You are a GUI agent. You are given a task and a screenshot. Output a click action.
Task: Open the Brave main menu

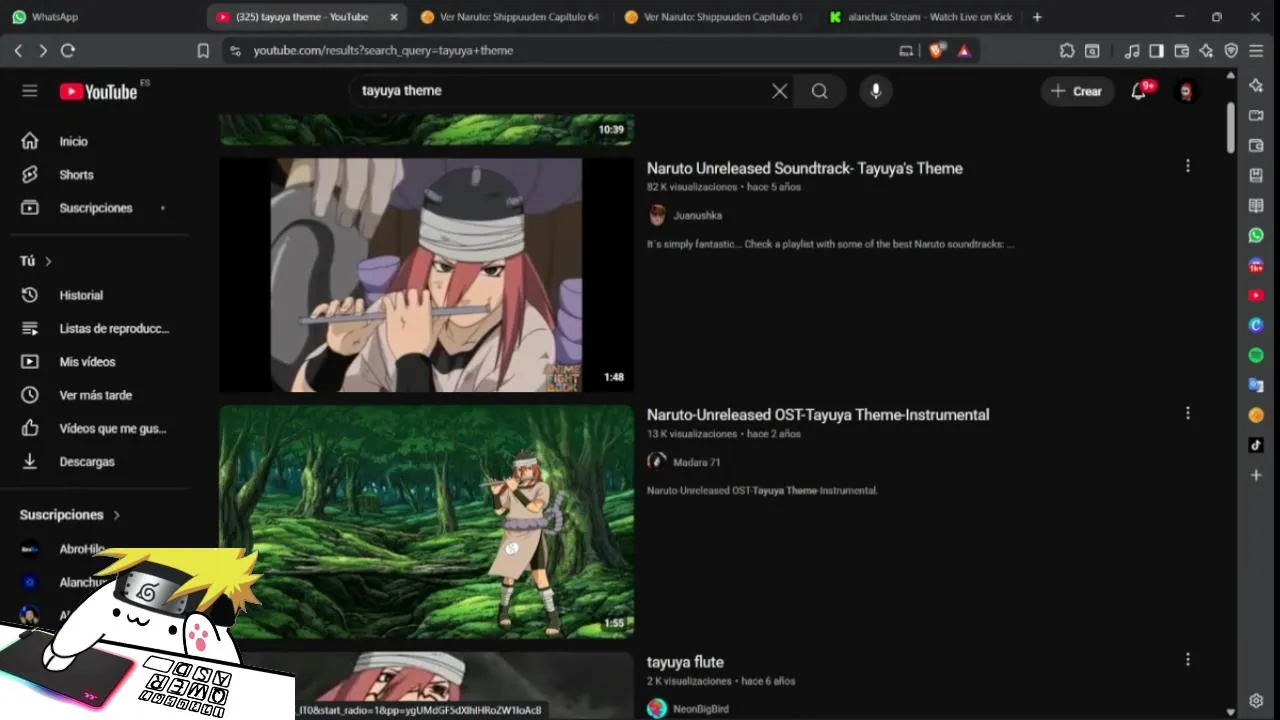point(1257,50)
